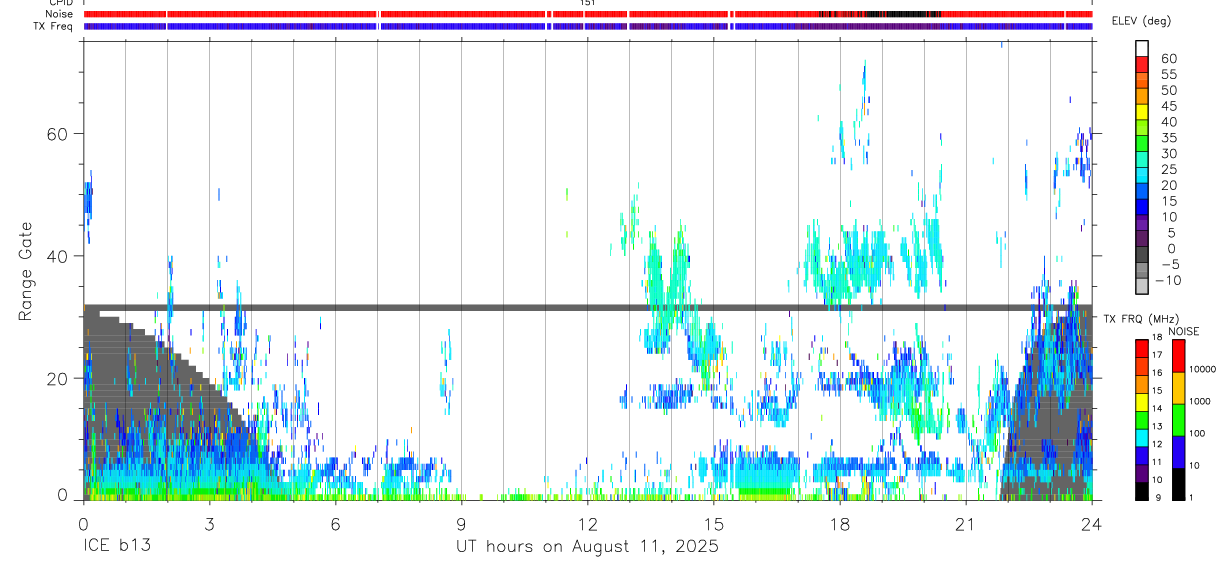Screen dimensions: 1228x567
Task: Click x-axis hour label 18
Action: pyautogui.click(x=839, y=524)
